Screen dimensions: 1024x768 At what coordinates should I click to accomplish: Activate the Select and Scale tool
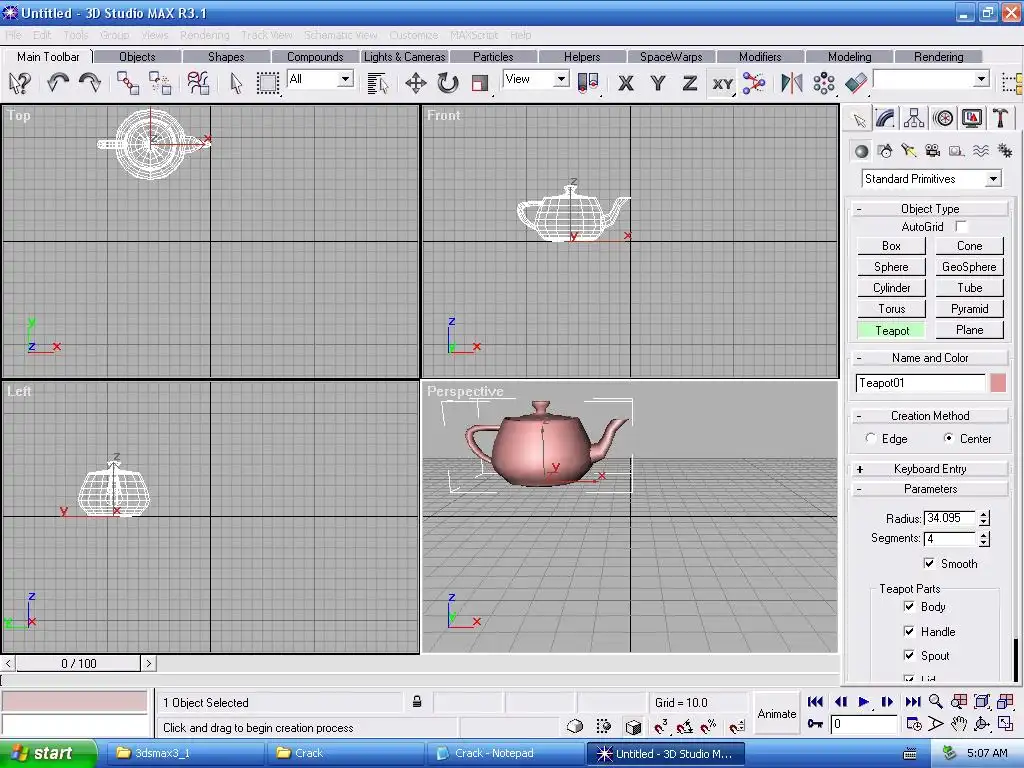[480, 83]
